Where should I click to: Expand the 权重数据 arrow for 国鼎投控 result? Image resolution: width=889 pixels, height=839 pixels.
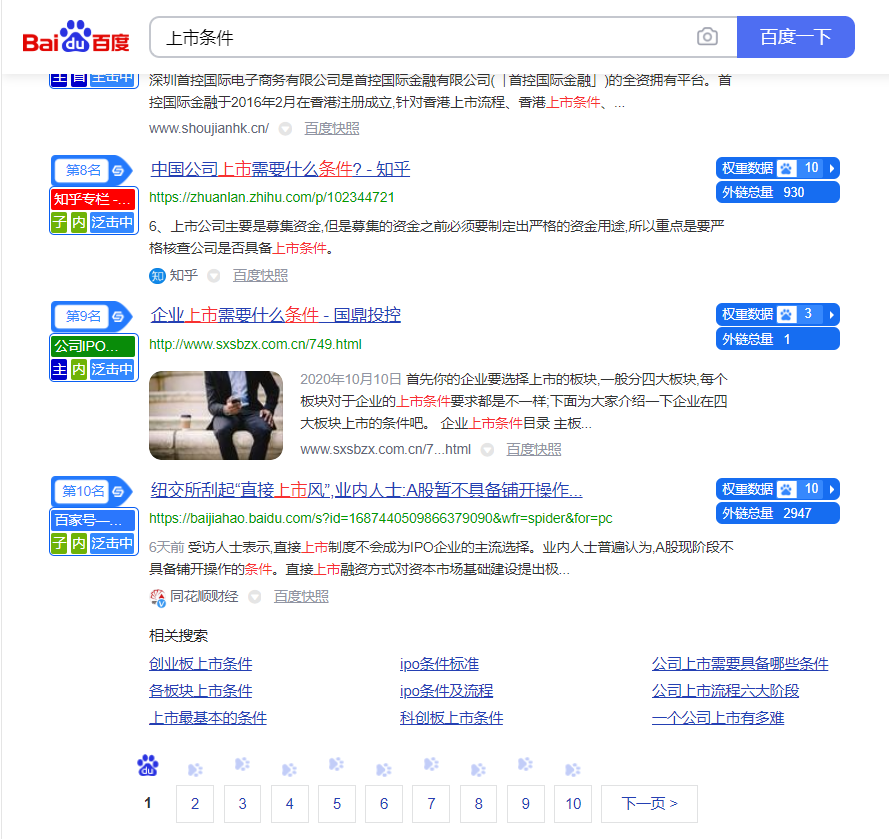pos(832,315)
